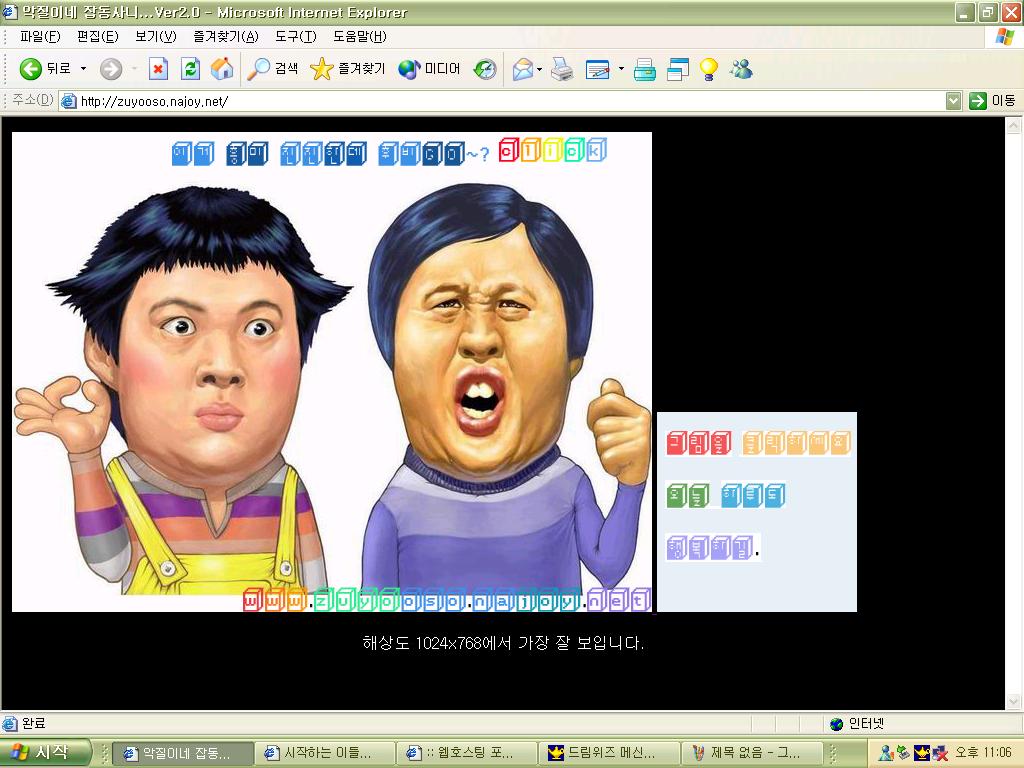This screenshot has width=1024, height=768.
Task: Click the Print icon in toolbar
Action: [562, 69]
